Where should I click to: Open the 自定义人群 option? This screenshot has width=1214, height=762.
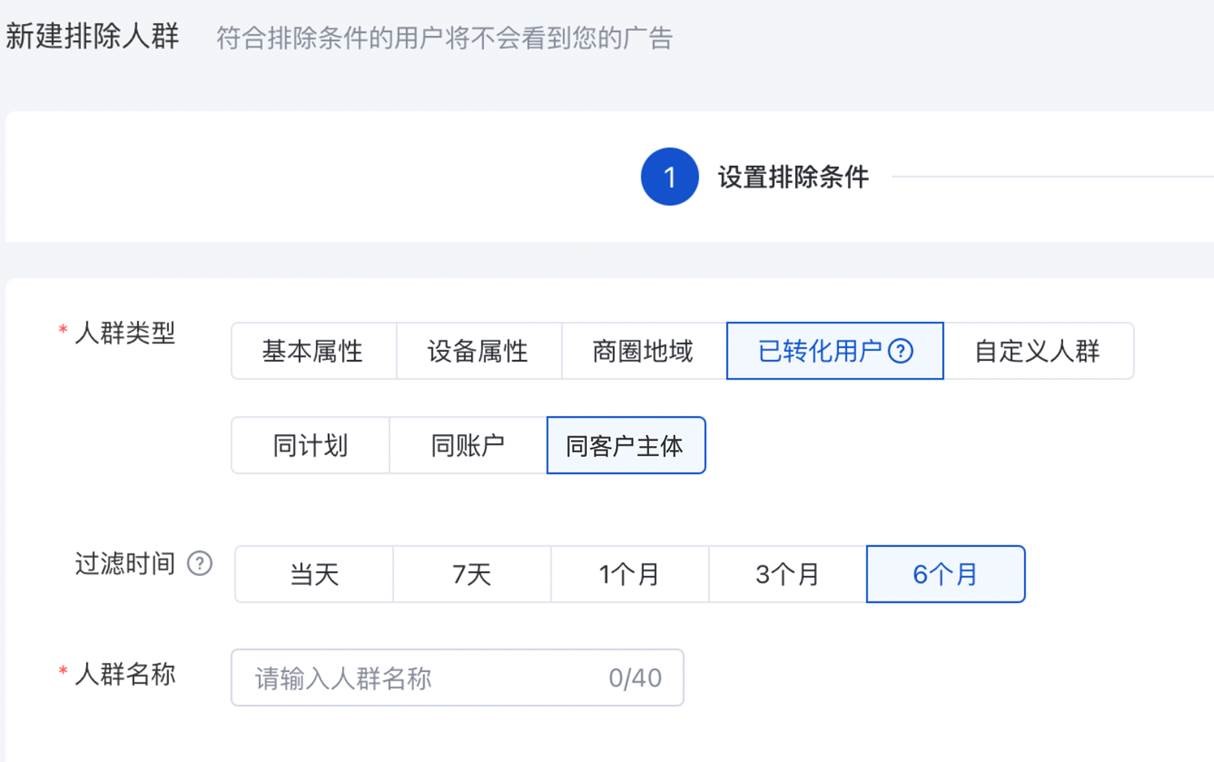(x=1037, y=352)
